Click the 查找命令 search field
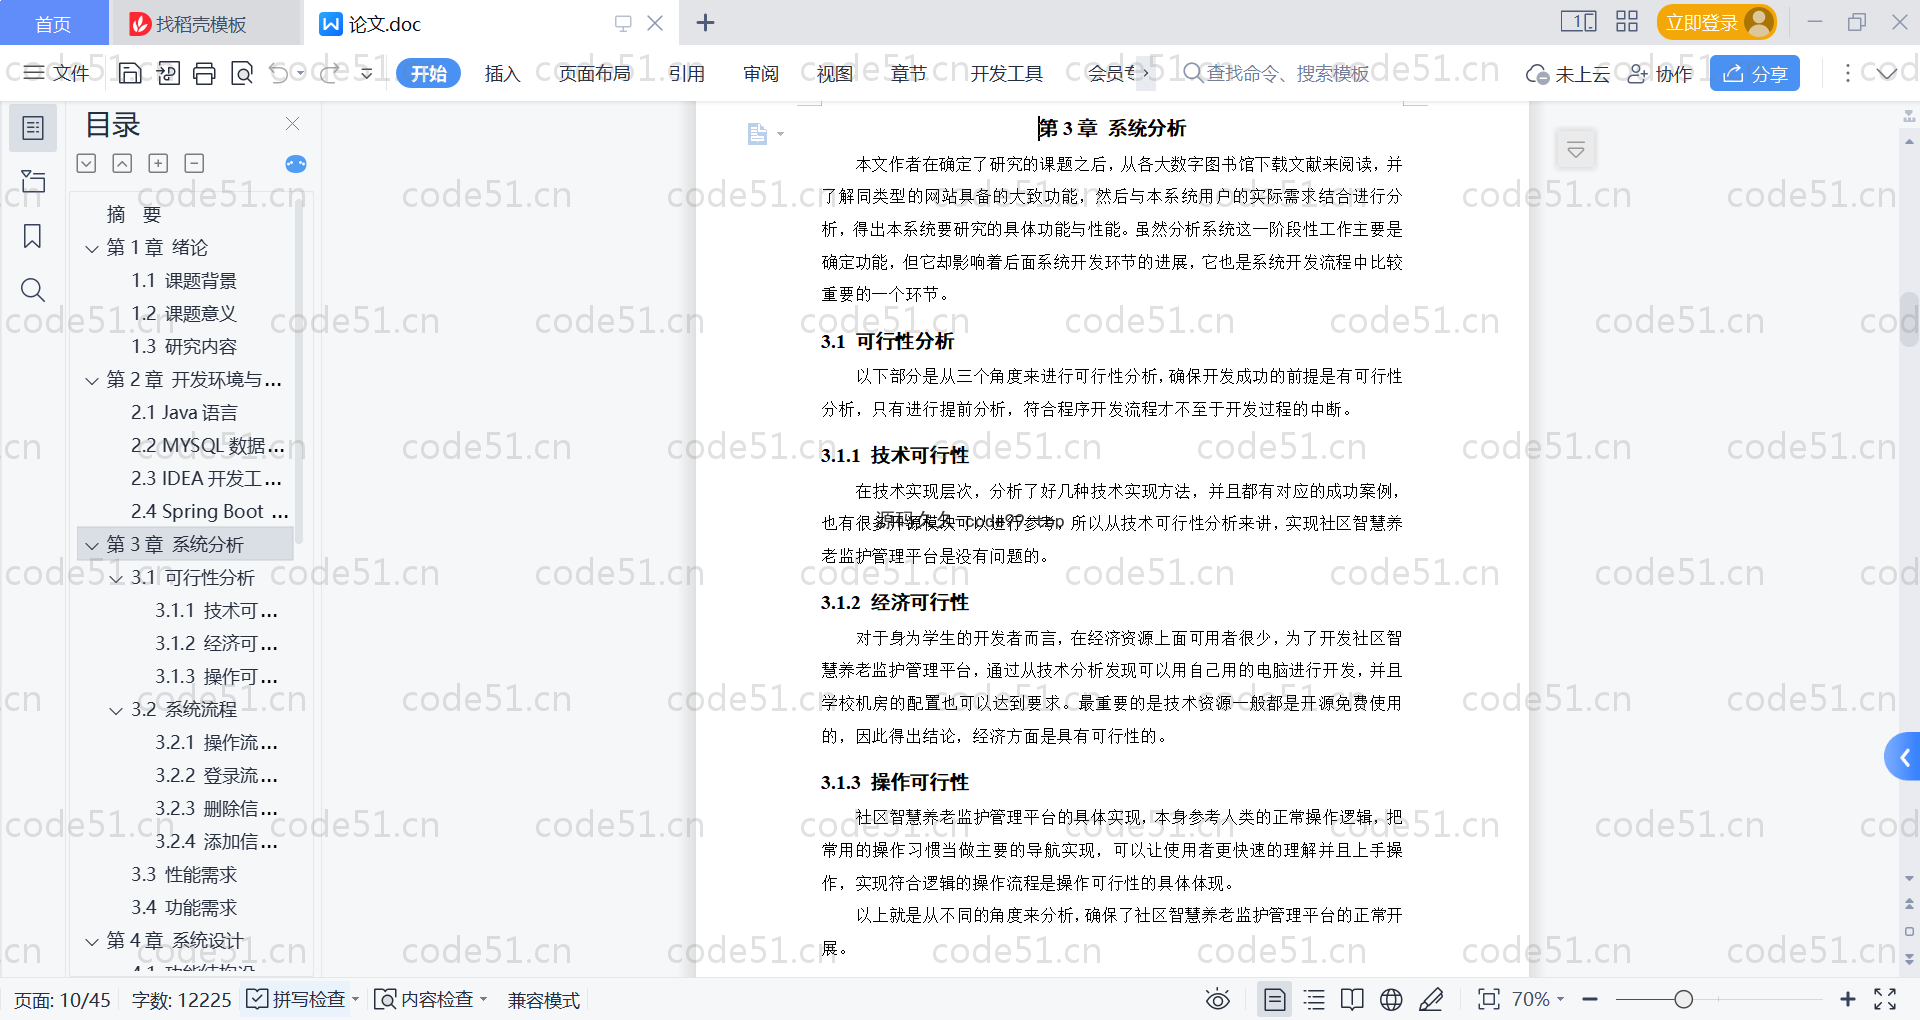1920x1020 pixels. point(1276,73)
